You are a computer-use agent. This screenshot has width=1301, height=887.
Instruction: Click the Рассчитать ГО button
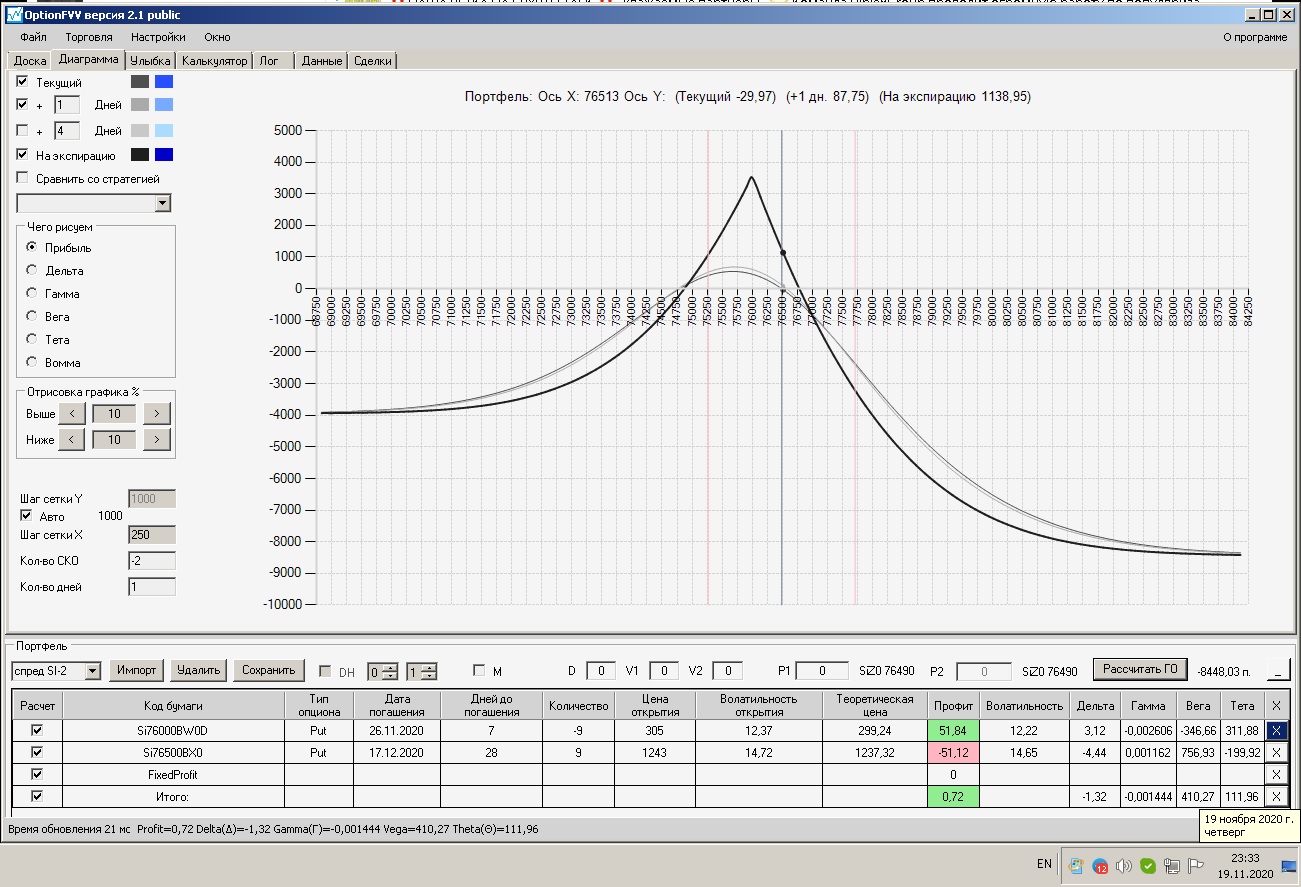pos(1138,669)
